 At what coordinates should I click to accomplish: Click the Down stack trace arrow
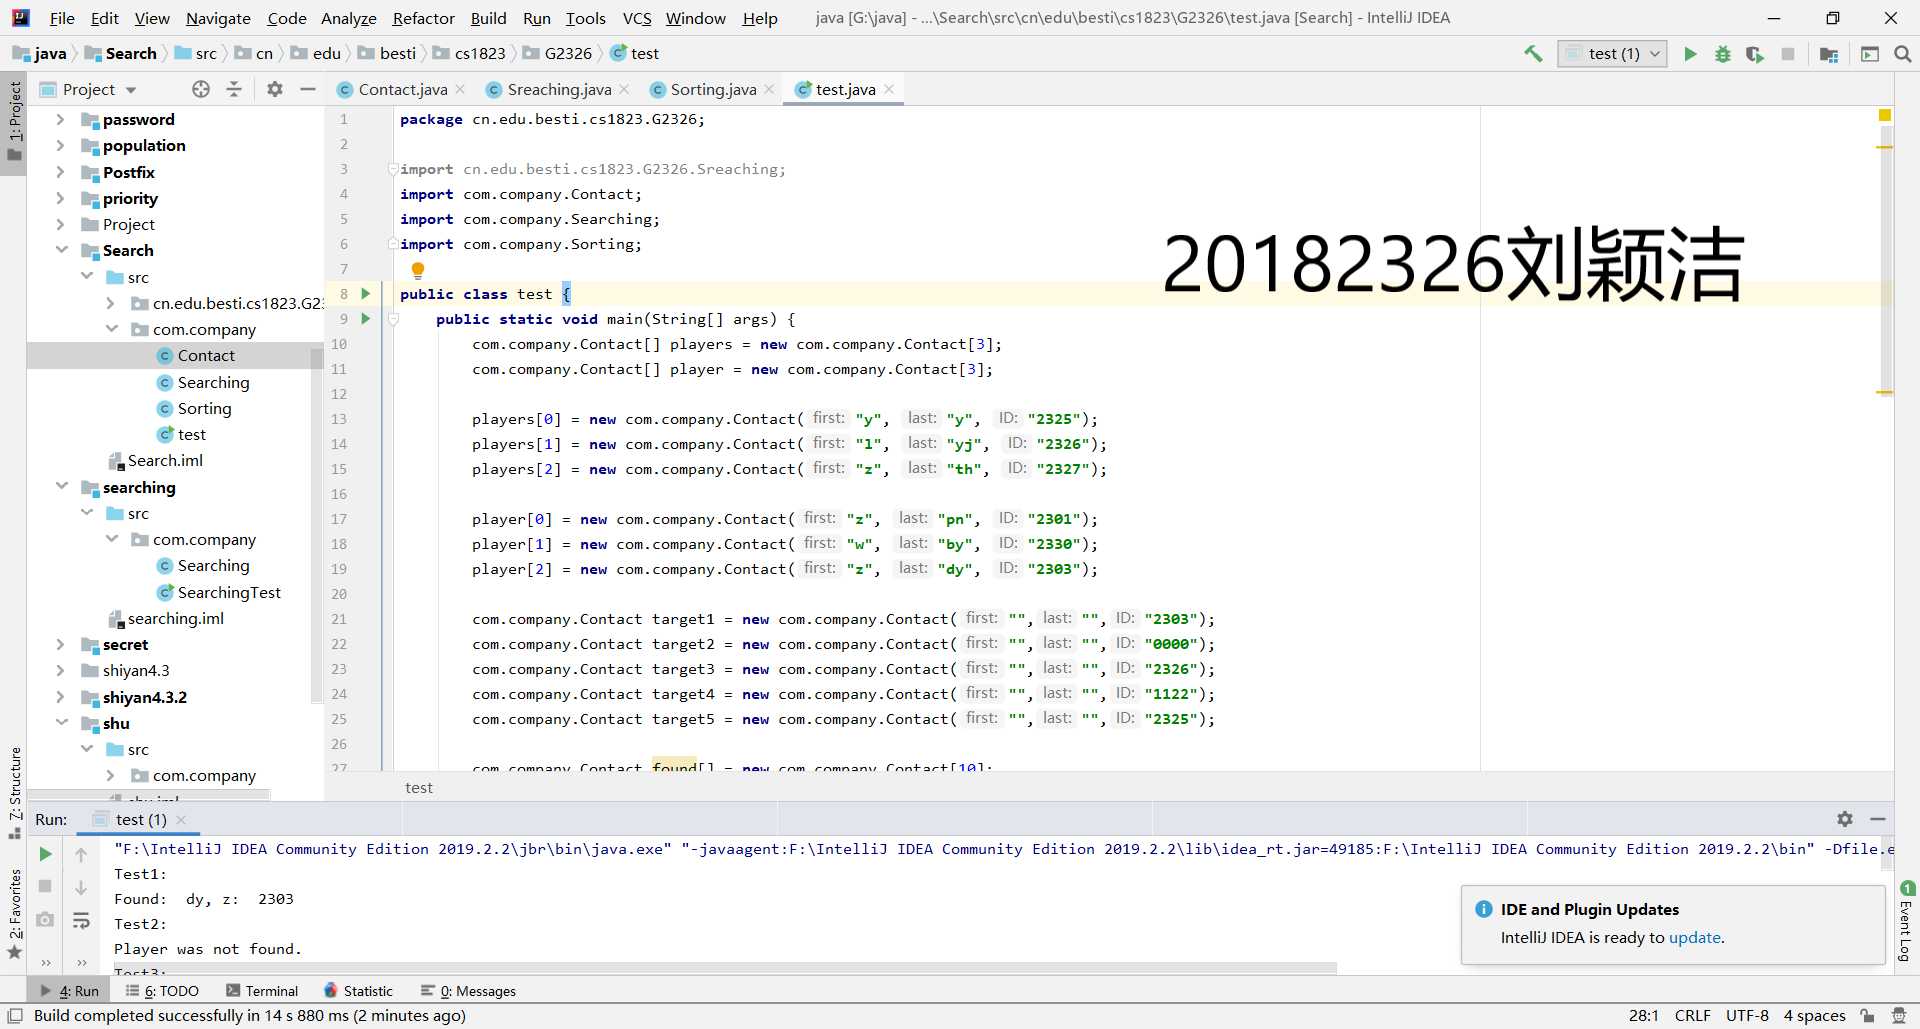(81, 887)
